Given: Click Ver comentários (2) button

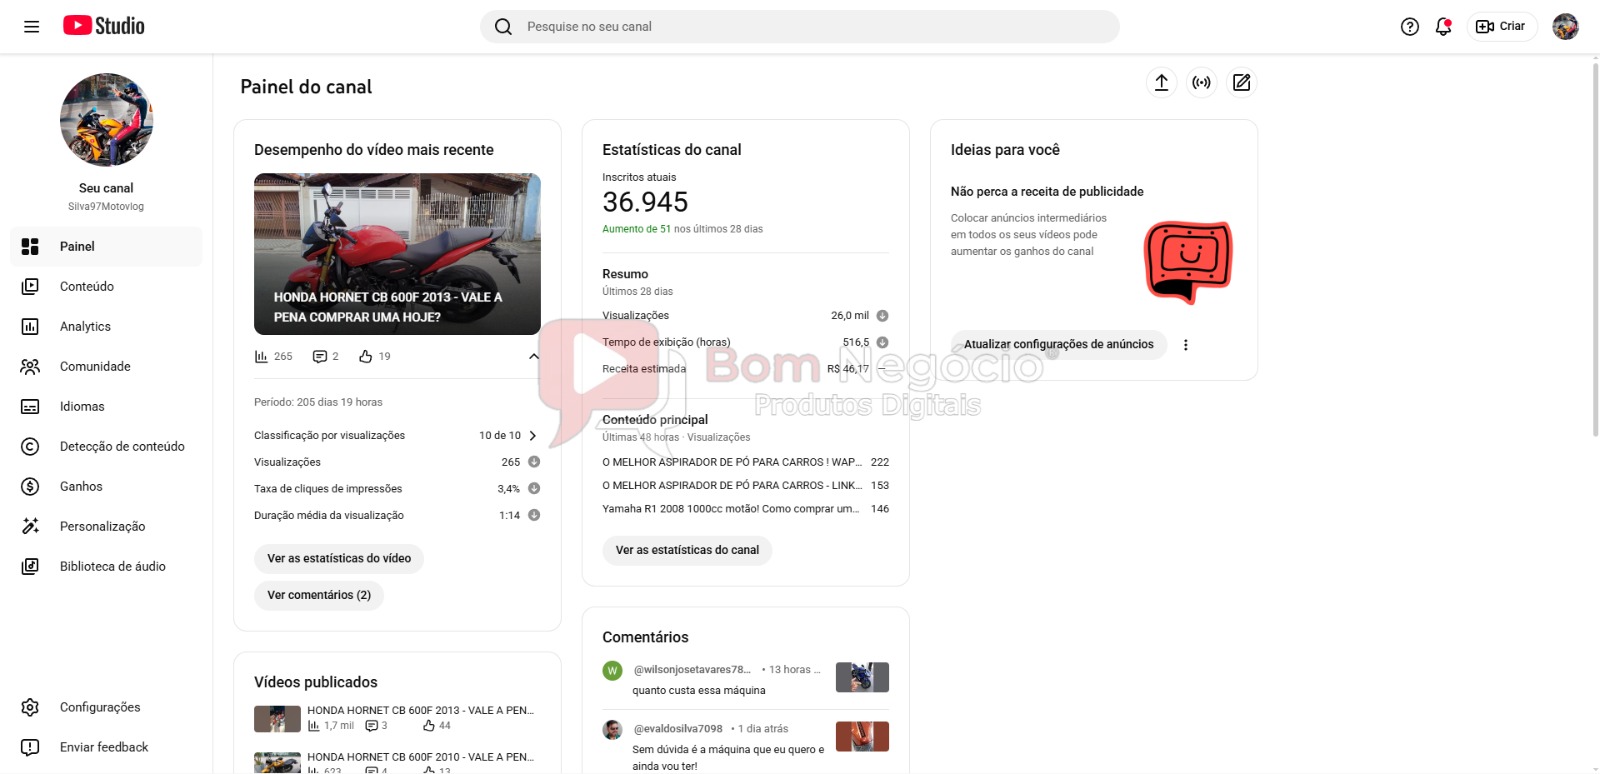Looking at the screenshot, I should click(x=319, y=595).
